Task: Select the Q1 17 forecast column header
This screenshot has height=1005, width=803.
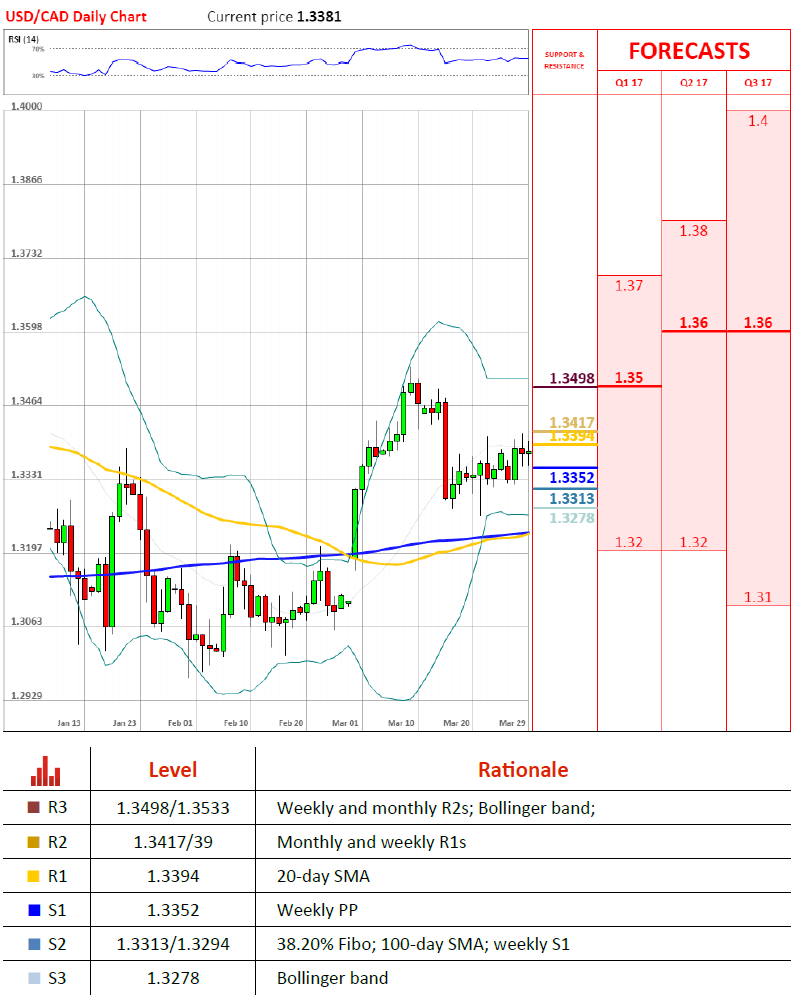Action: click(x=629, y=83)
